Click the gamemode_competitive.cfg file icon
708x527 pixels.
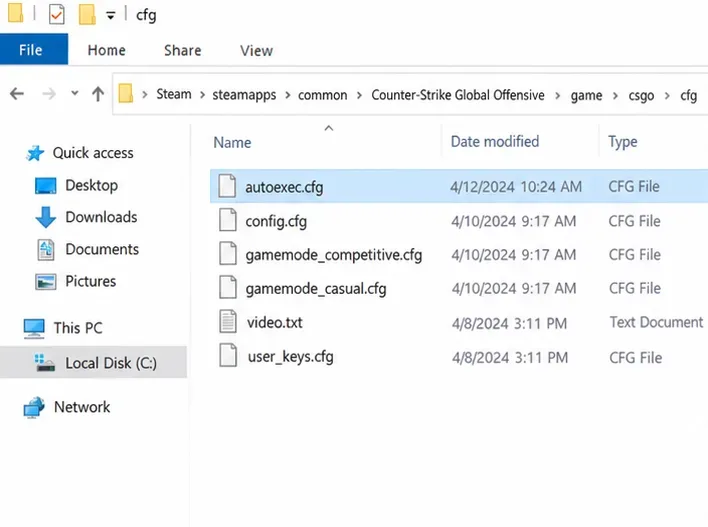[228, 253]
